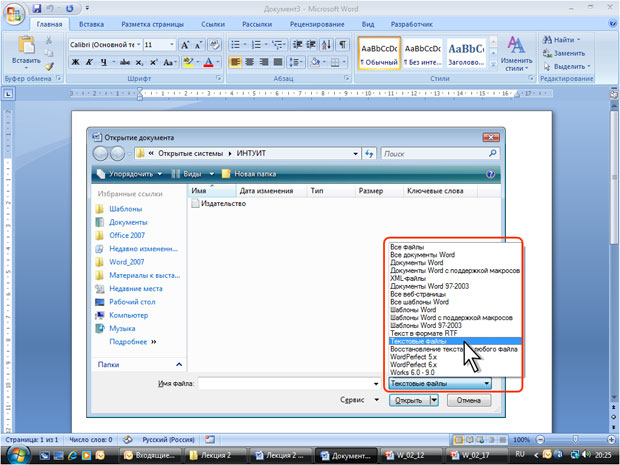620x465 pixels.
Task: Open the font size 11 dropdown
Action: (x=172, y=45)
